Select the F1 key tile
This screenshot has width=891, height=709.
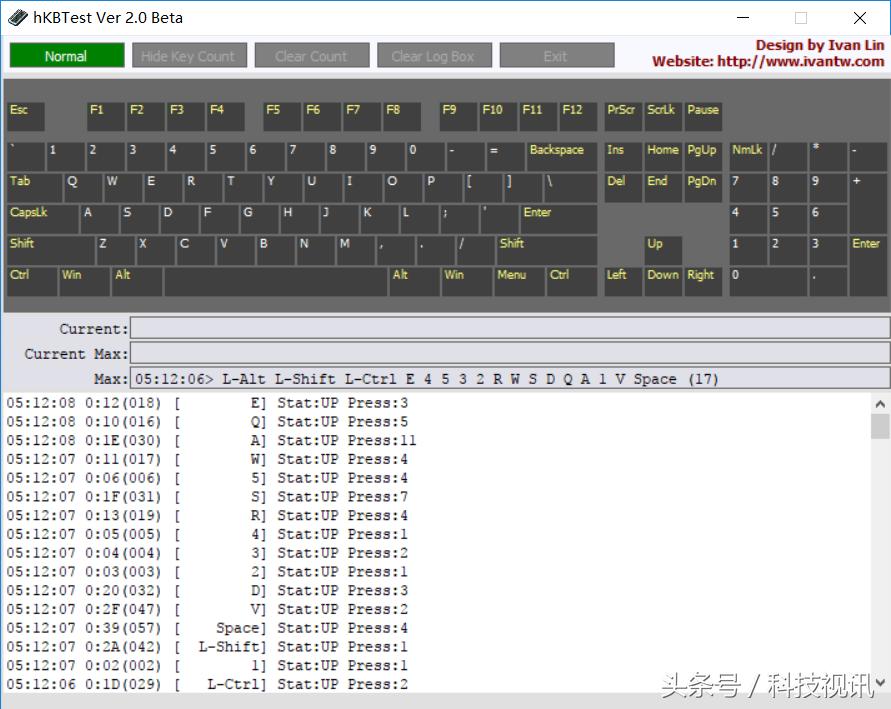[x=106, y=116]
